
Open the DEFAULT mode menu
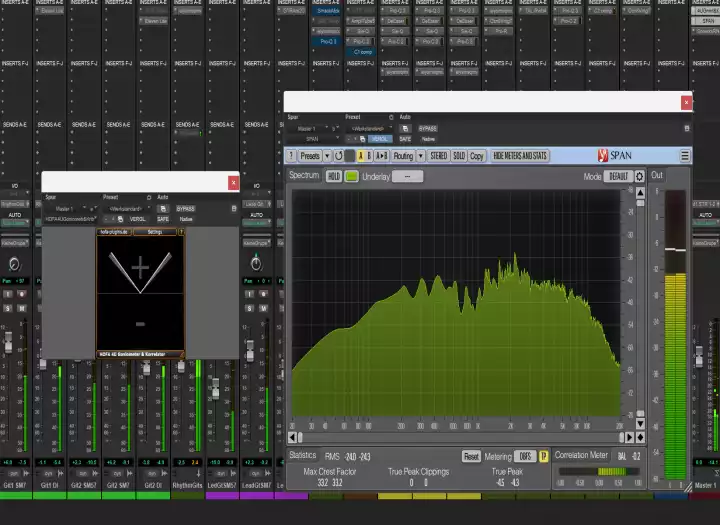(618, 177)
